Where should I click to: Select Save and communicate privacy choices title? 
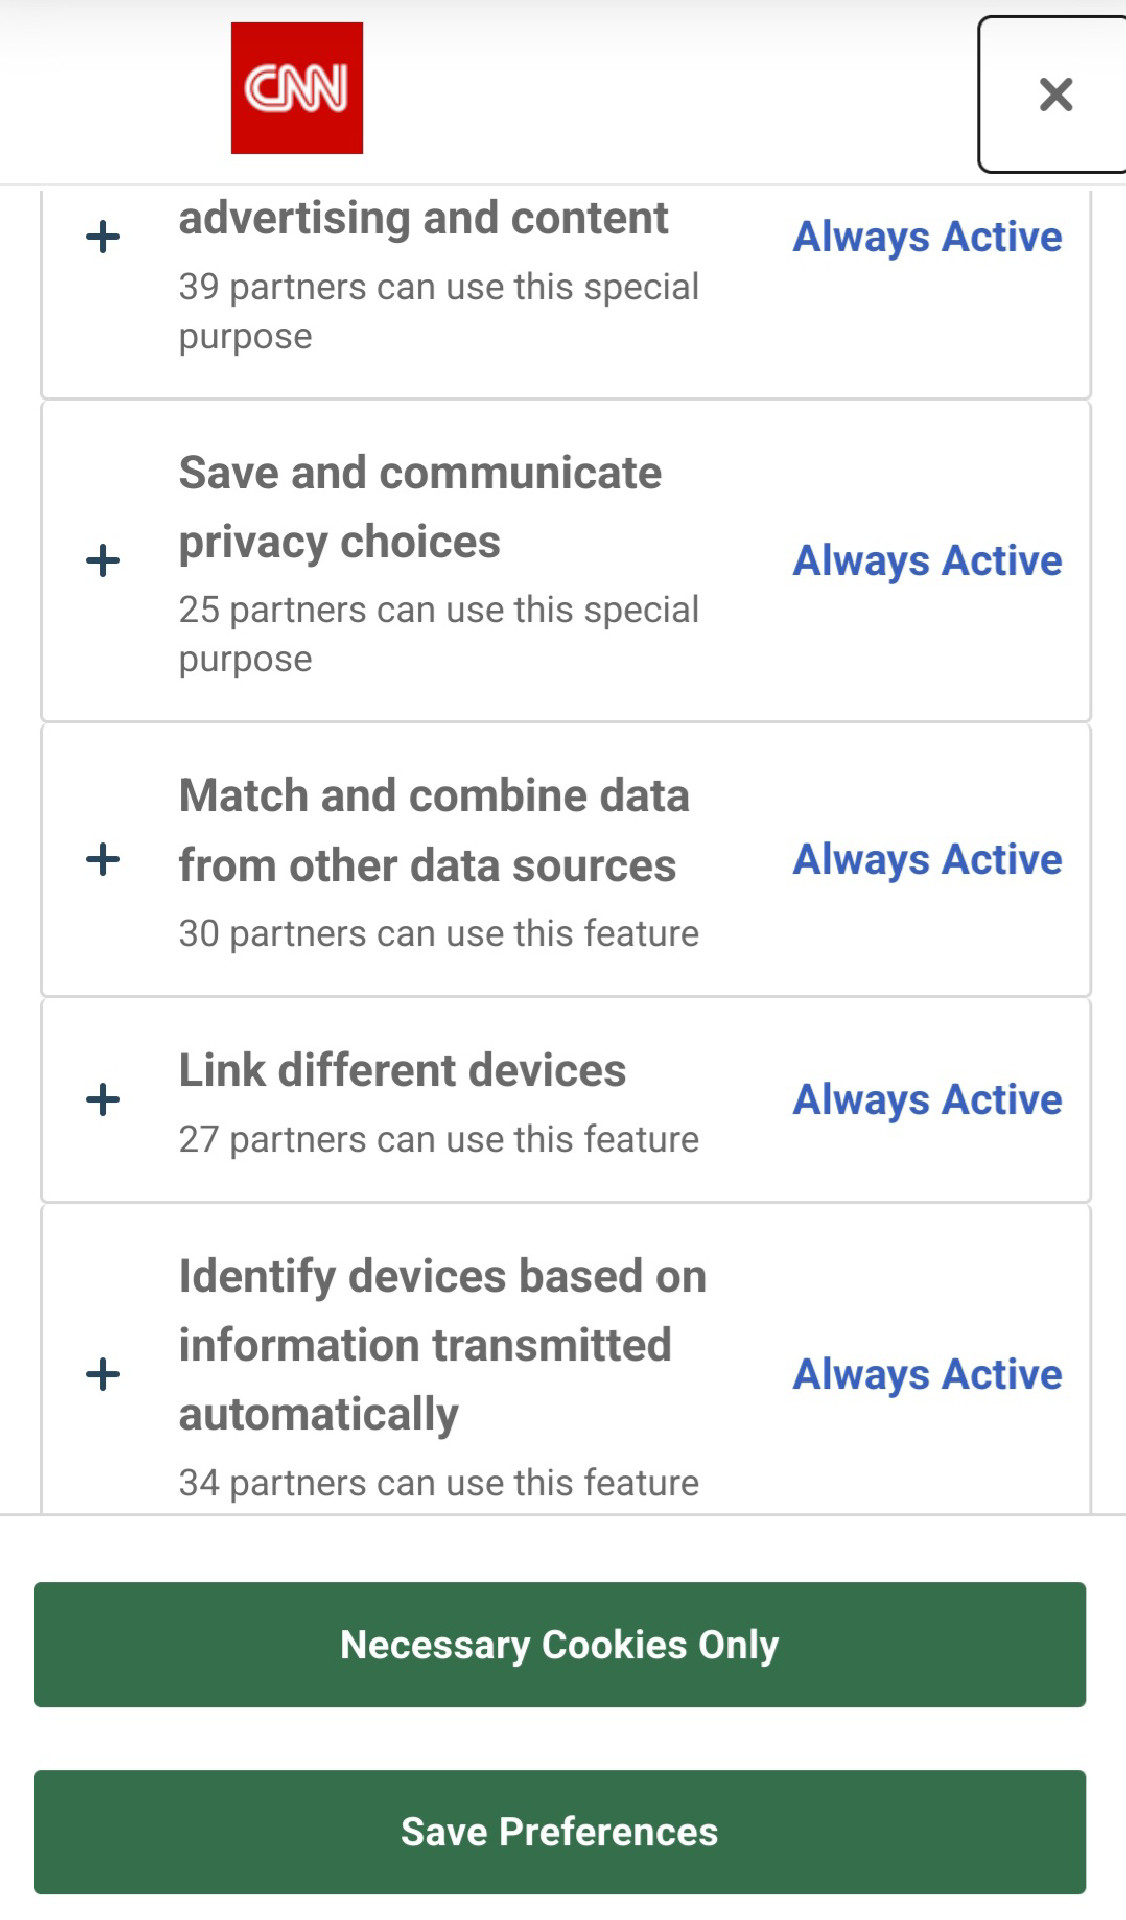click(x=420, y=507)
